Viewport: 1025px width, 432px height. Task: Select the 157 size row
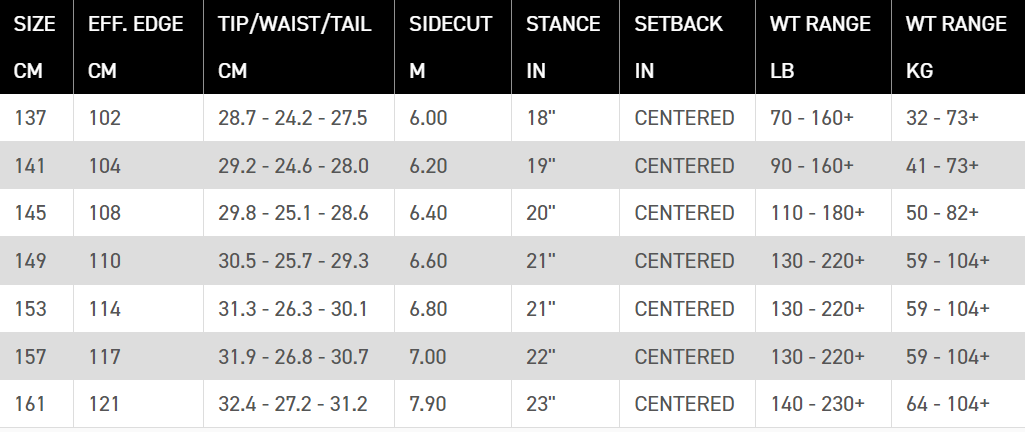[512, 356]
